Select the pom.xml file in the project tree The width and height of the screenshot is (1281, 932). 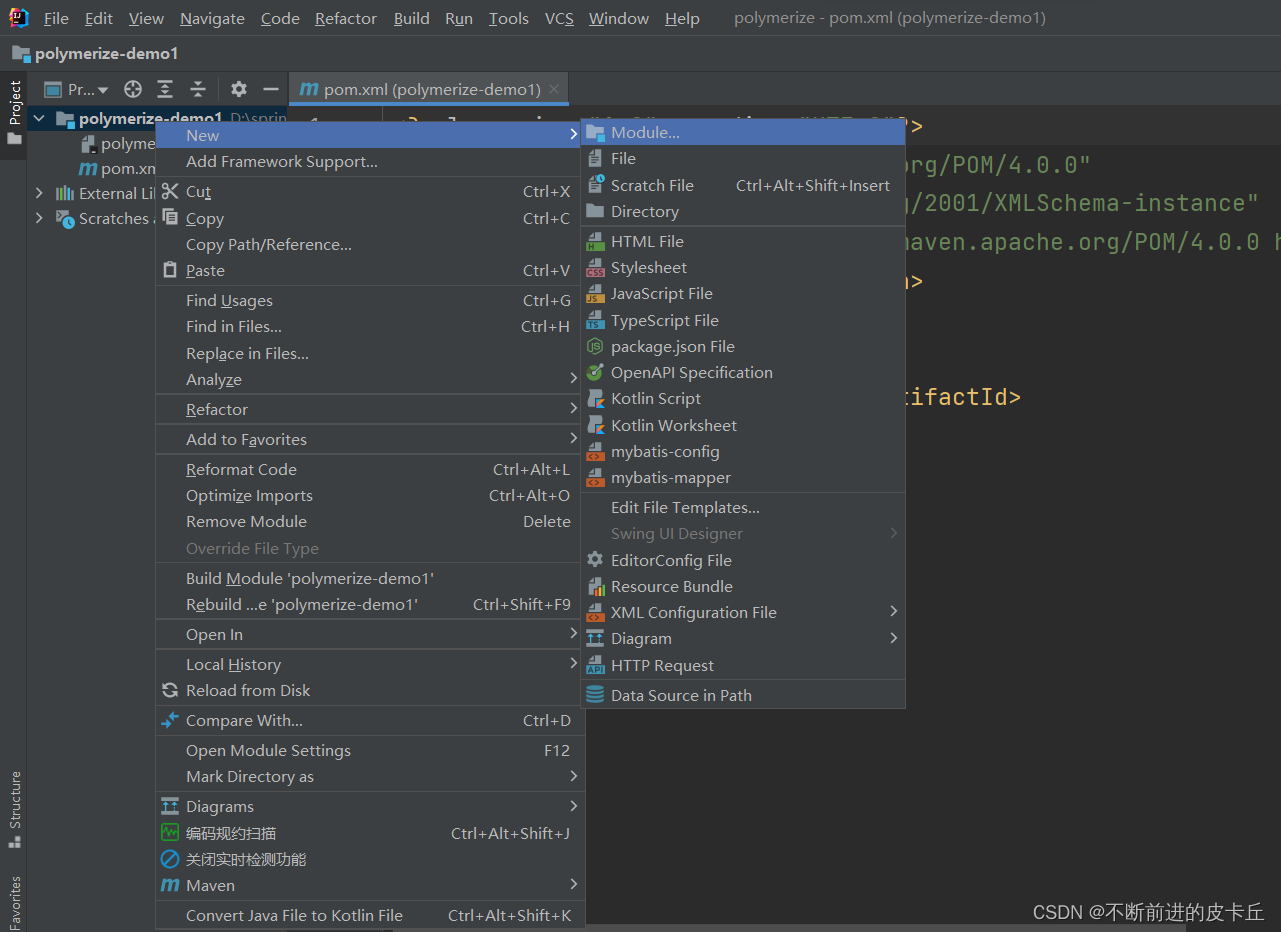118,169
